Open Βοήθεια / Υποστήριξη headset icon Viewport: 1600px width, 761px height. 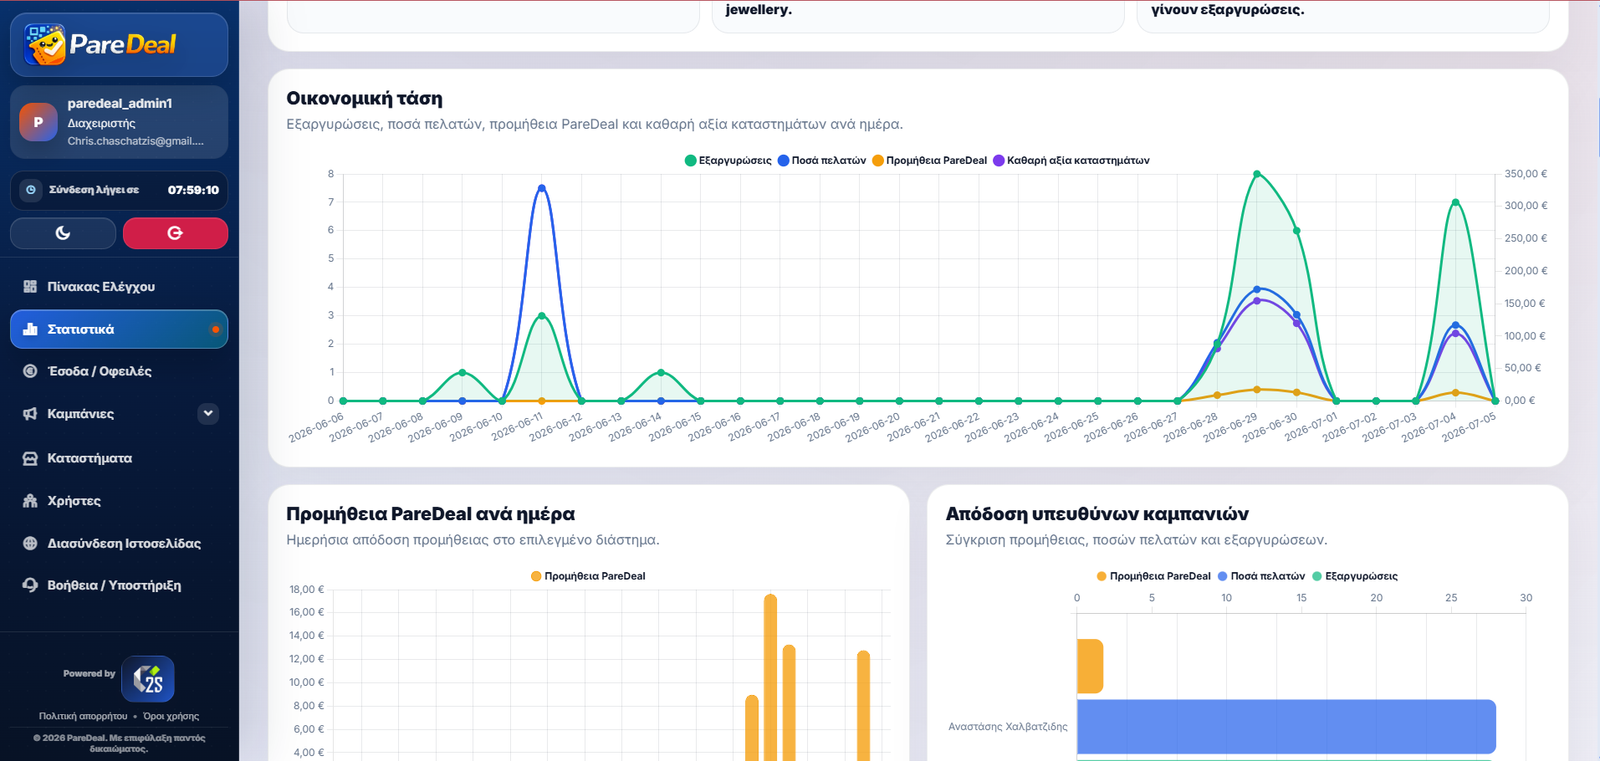click(x=30, y=585)
